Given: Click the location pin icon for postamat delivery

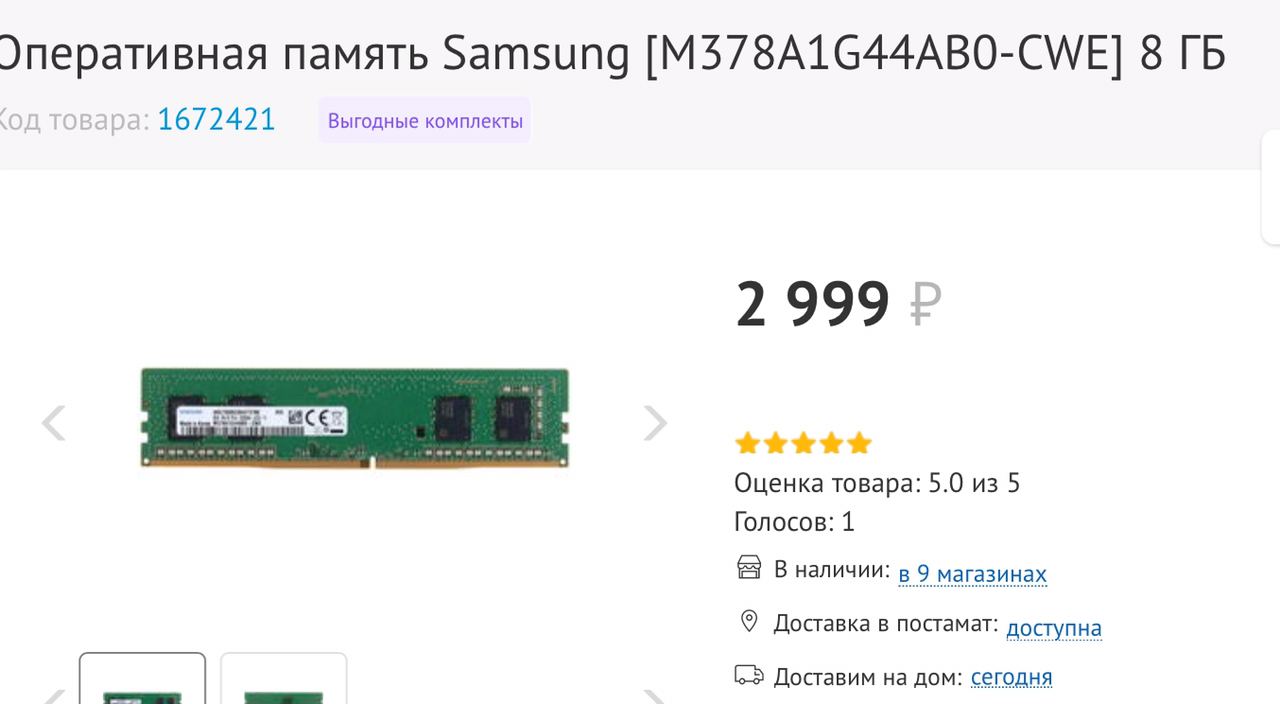Looking at the screenshot, I should [749, 622].
